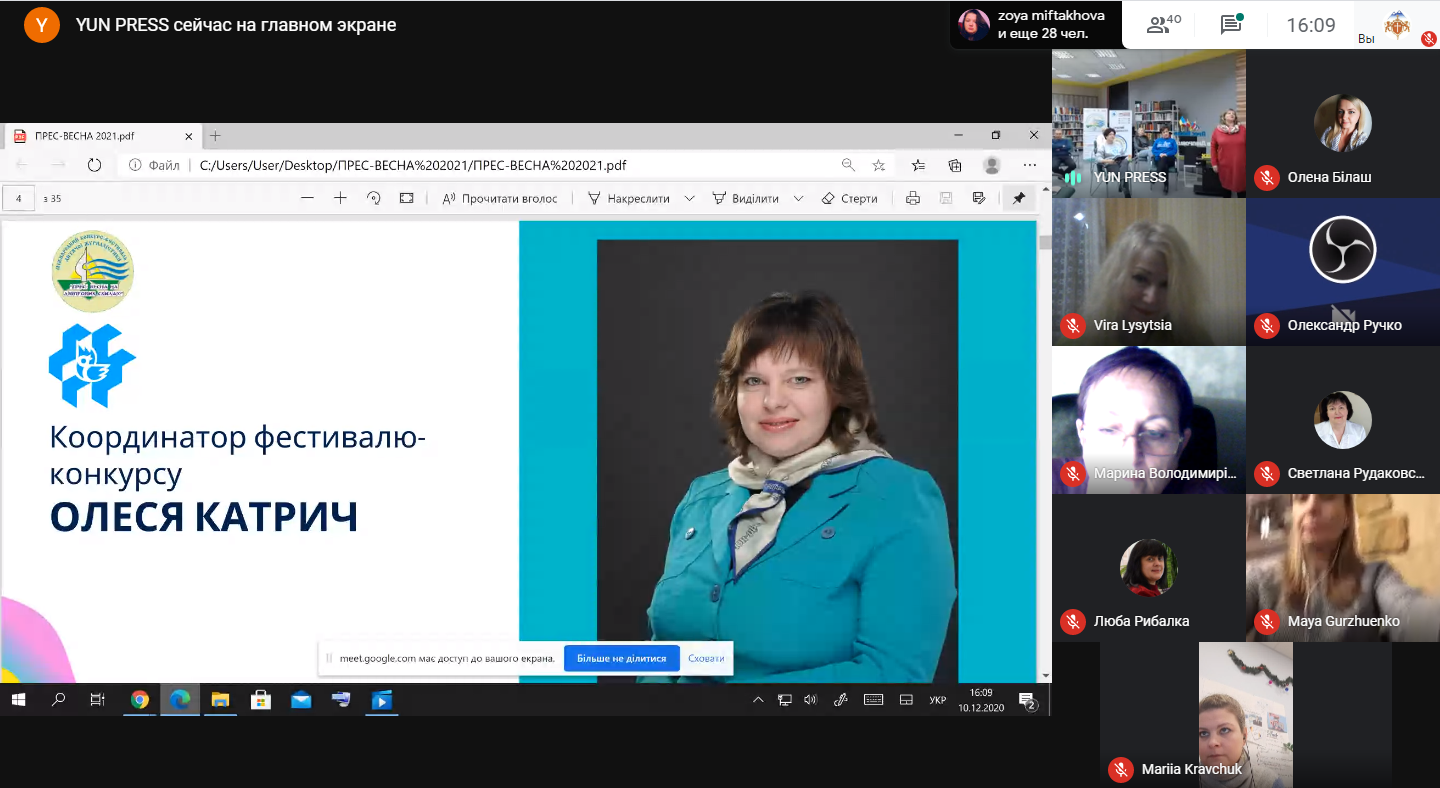Stop sharing via Більше не ділитися
This screenshot has width=1440, height=788.
[x=621, y=658]
